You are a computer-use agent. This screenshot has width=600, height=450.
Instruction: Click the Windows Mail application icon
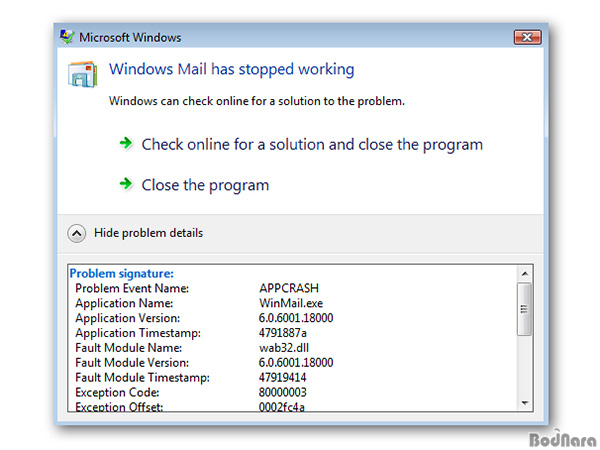pos(83,74)
